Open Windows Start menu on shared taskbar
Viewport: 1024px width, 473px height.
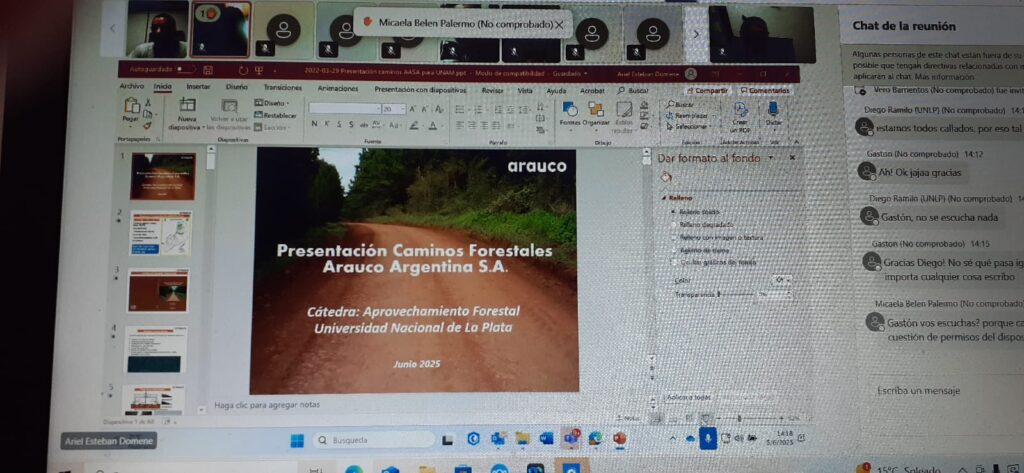297,442
